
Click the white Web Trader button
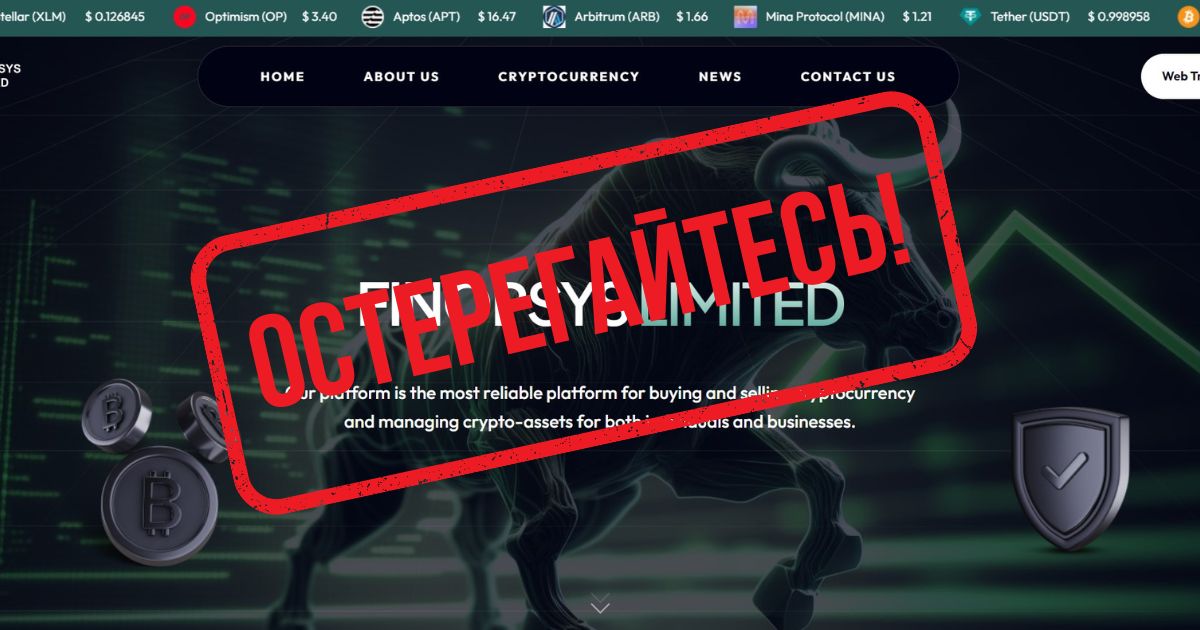pos(1171,76)
